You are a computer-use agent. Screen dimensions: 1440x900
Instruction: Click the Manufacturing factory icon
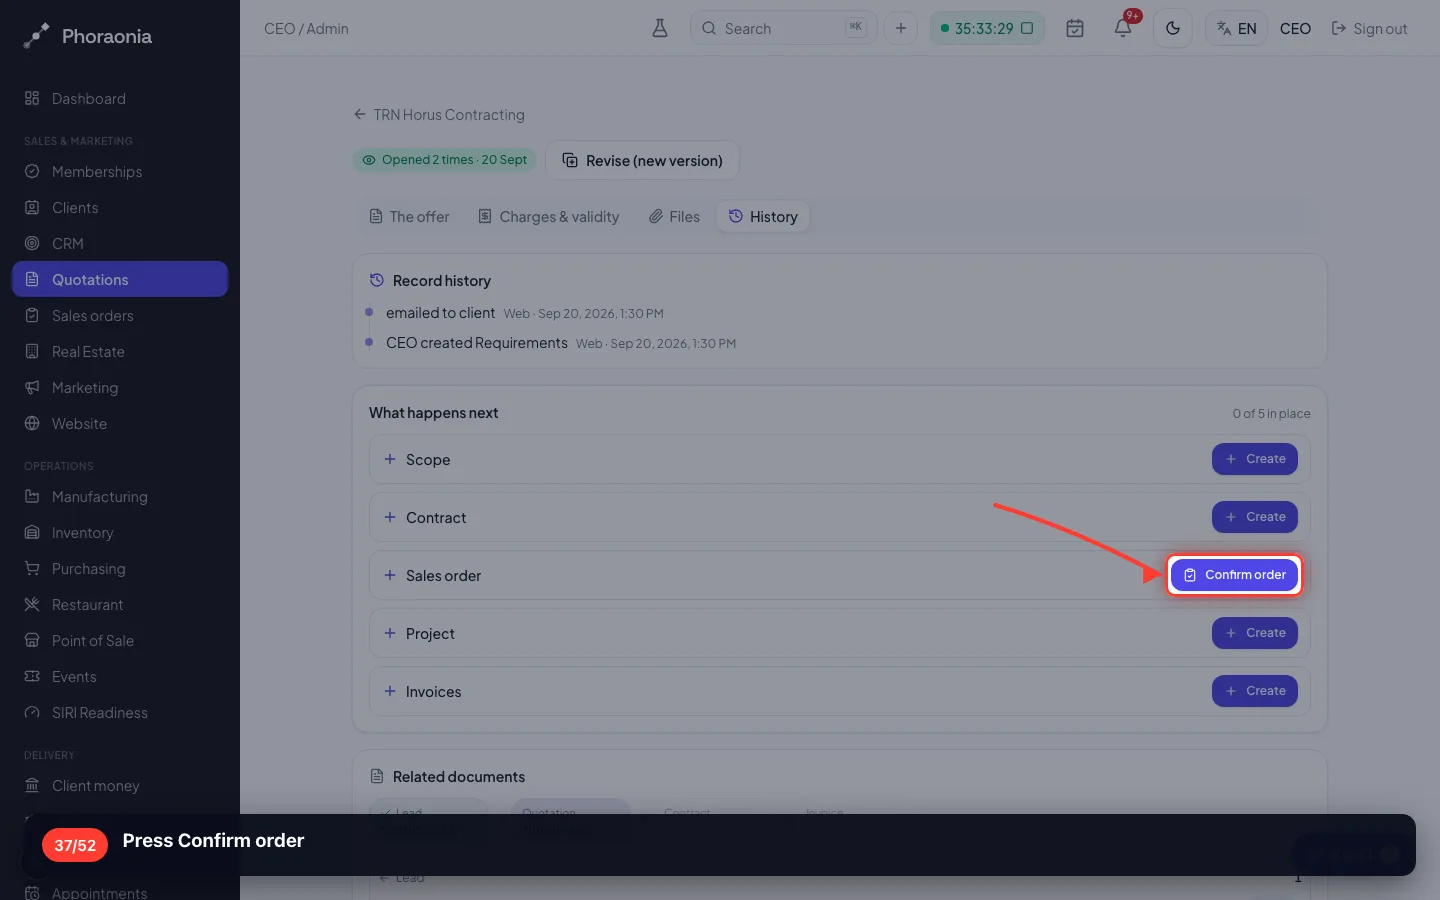pos(32,497)
